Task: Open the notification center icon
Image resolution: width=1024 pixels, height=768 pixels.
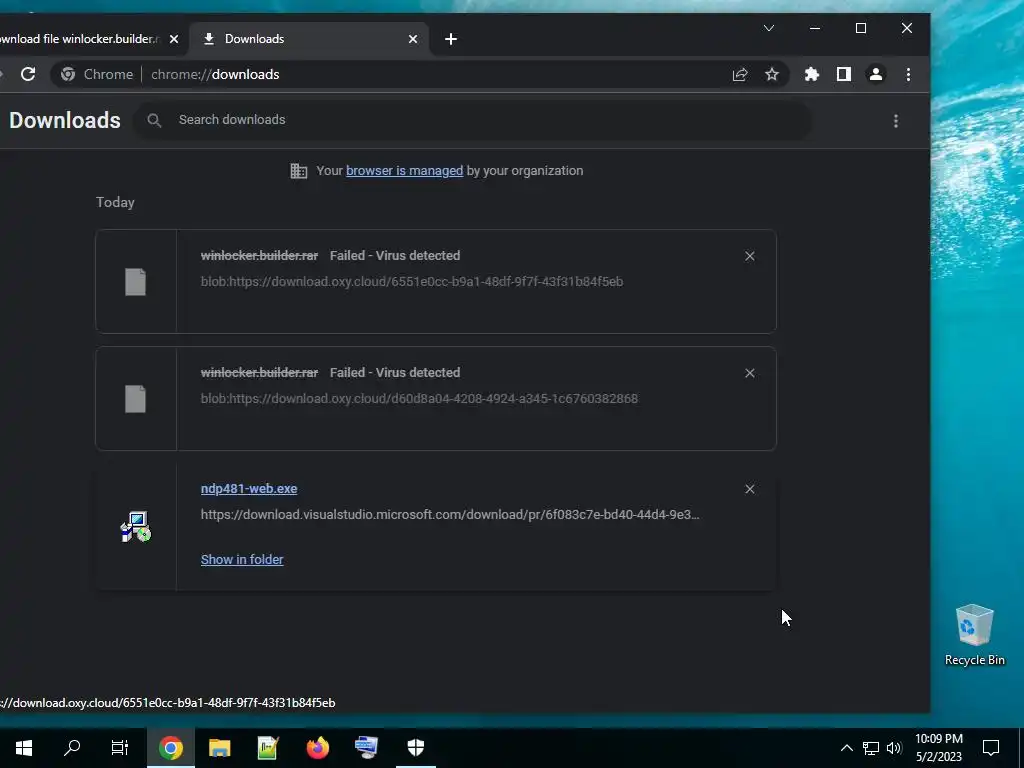Action: tap(991, 748)
